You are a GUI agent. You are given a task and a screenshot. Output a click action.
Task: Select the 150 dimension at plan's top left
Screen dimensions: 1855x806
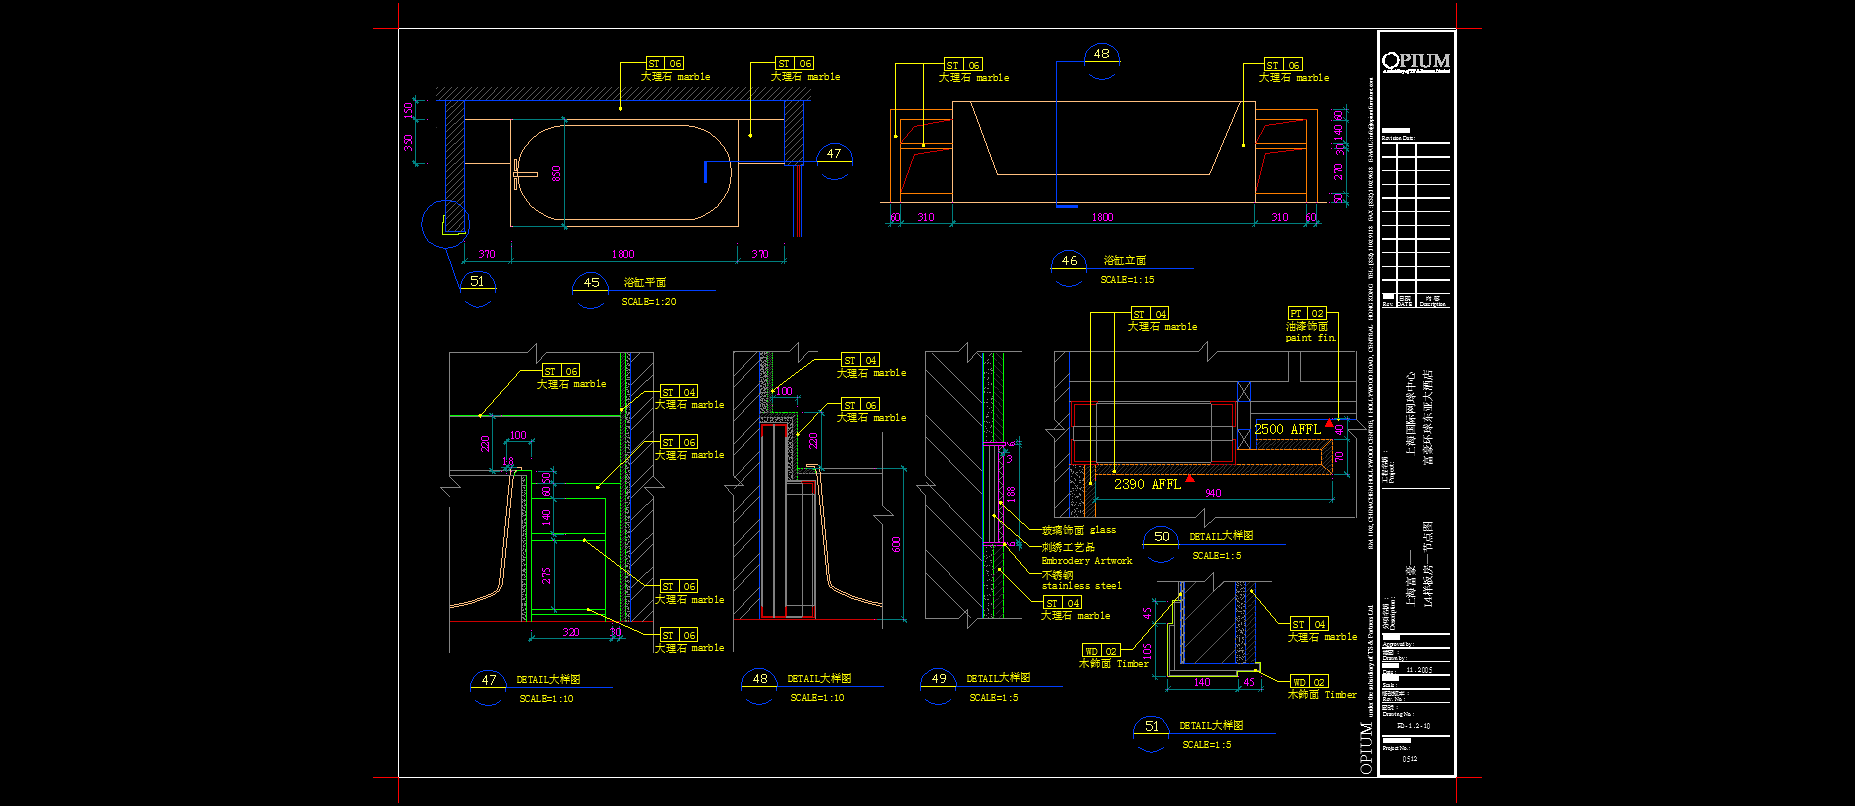(x=408, y=111)
